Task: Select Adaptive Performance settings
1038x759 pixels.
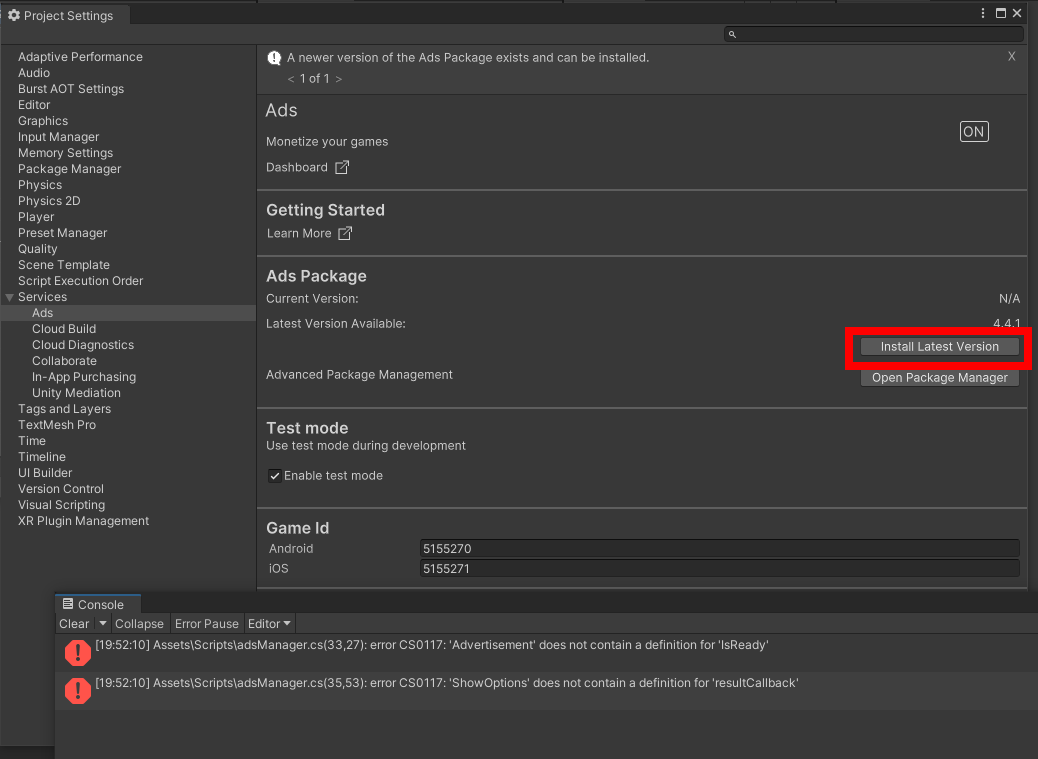Action: [80, 57]
